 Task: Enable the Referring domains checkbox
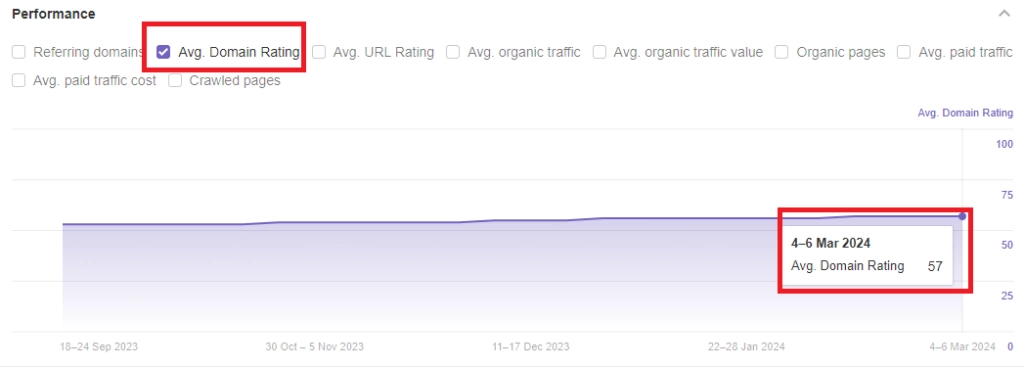tap(19, 52)
